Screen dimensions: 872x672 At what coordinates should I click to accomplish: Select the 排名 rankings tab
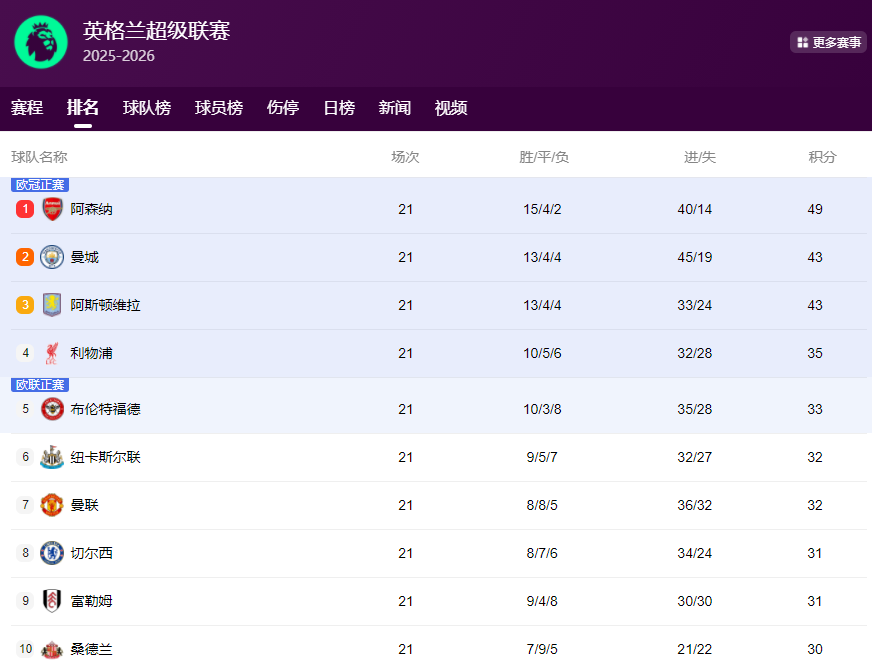(x=83, y=107)
